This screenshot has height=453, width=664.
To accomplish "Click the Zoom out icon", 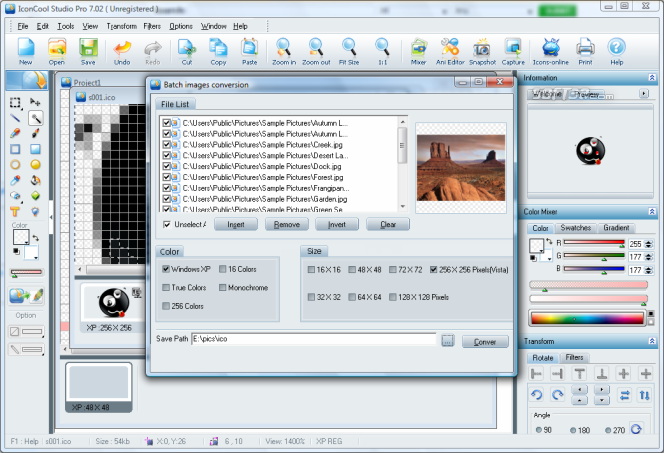I will click(x=316, y=51).
